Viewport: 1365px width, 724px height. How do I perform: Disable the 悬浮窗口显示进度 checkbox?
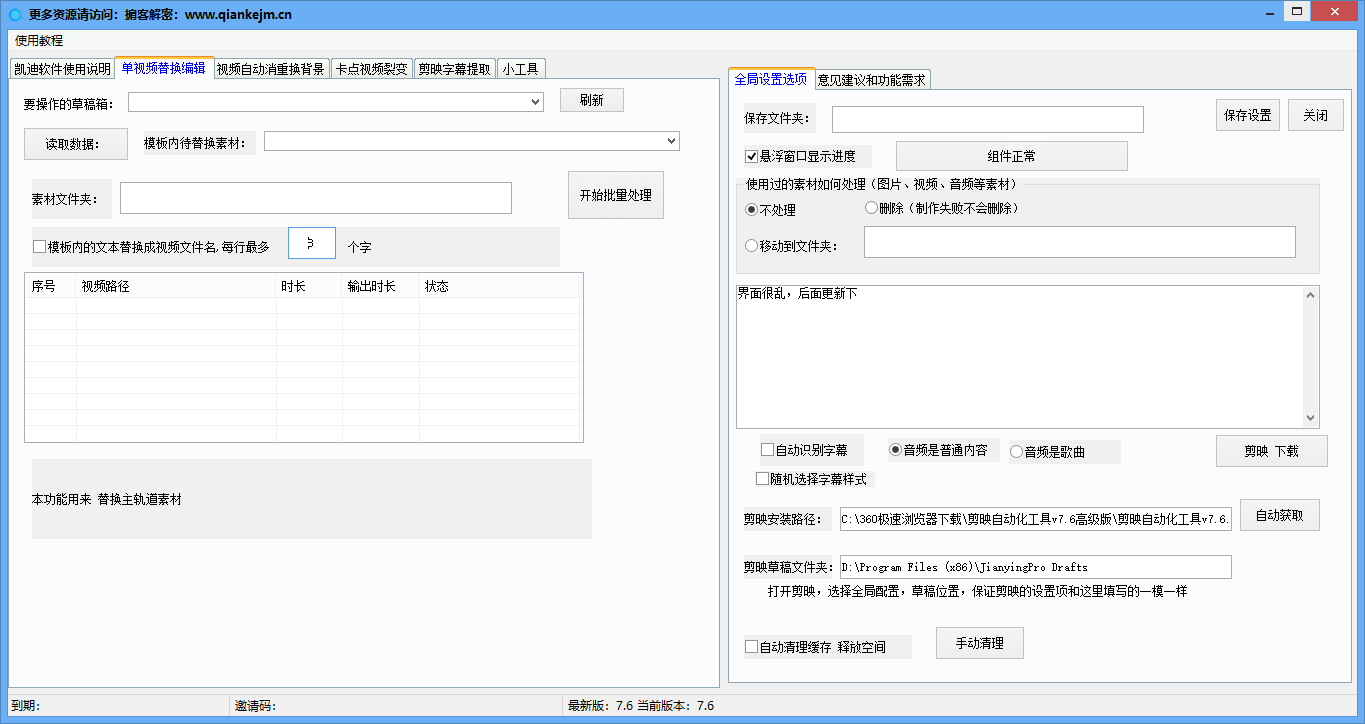(749, 156)
